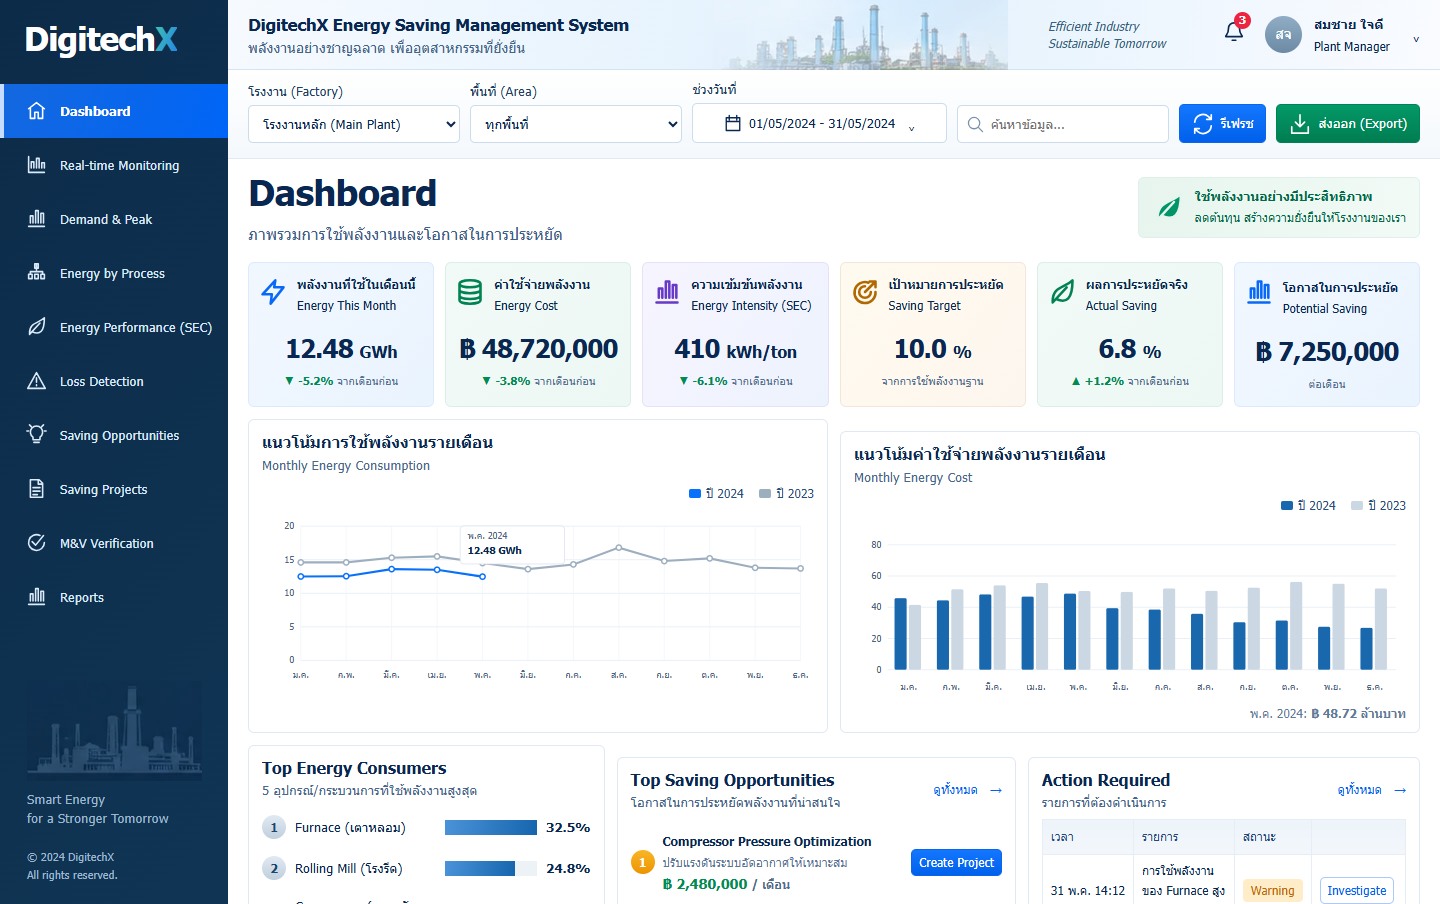Open the Saving Projects menu item
Image resolution: width=1440 pixels, height=904 pixels.
(x=114, y=489)
